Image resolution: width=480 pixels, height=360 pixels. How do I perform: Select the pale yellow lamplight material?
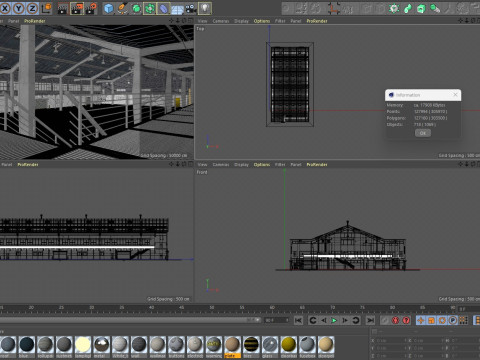coord(83,347)
